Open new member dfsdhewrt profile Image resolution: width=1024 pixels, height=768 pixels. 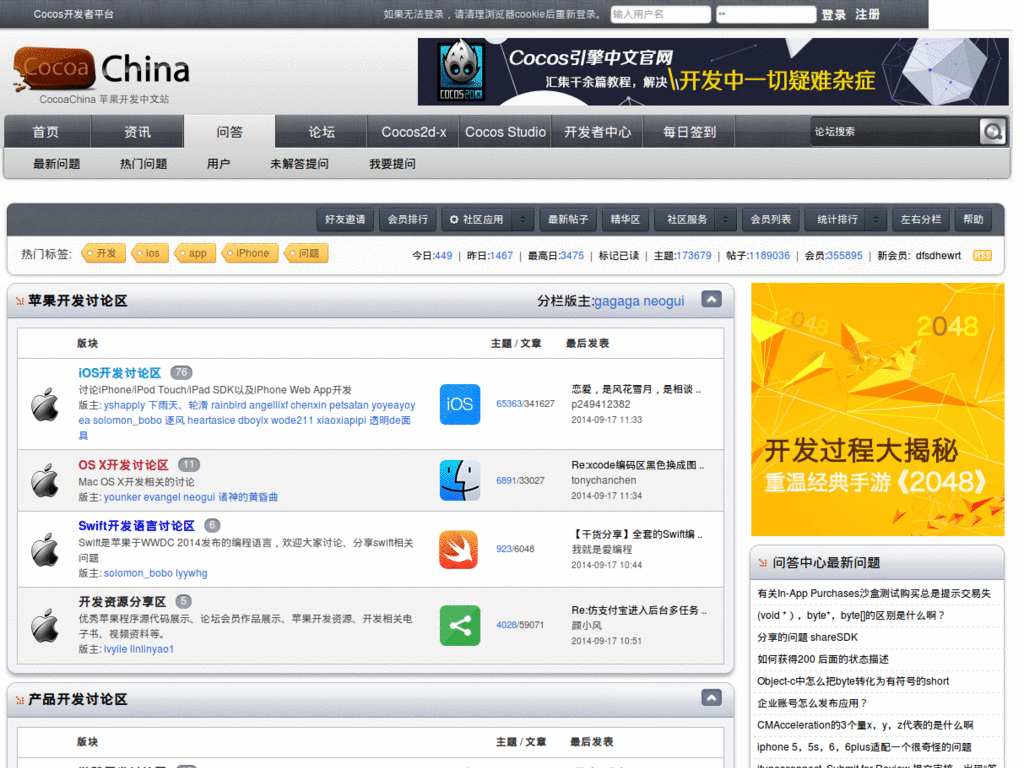tap(938, 255)
